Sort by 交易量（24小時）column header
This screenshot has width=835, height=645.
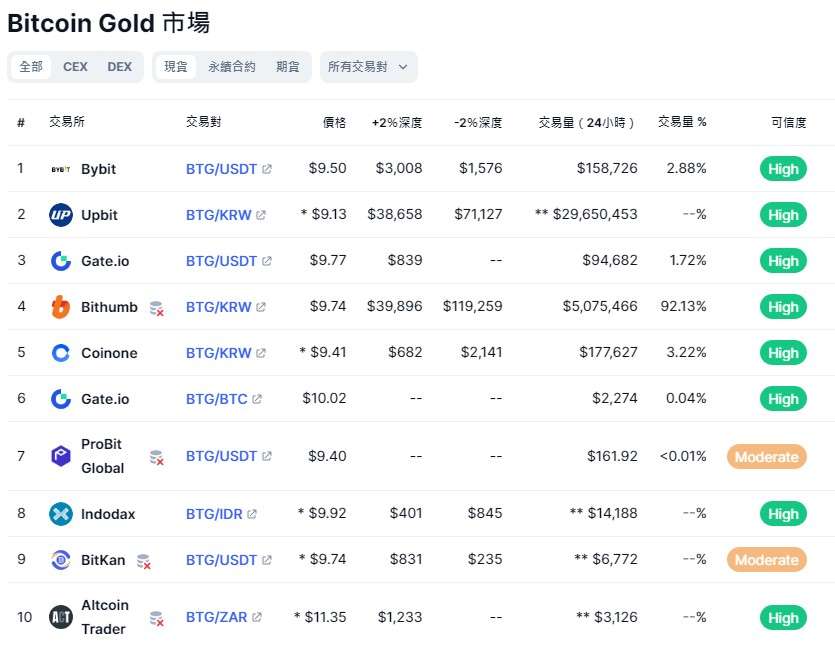click(586, 123)
